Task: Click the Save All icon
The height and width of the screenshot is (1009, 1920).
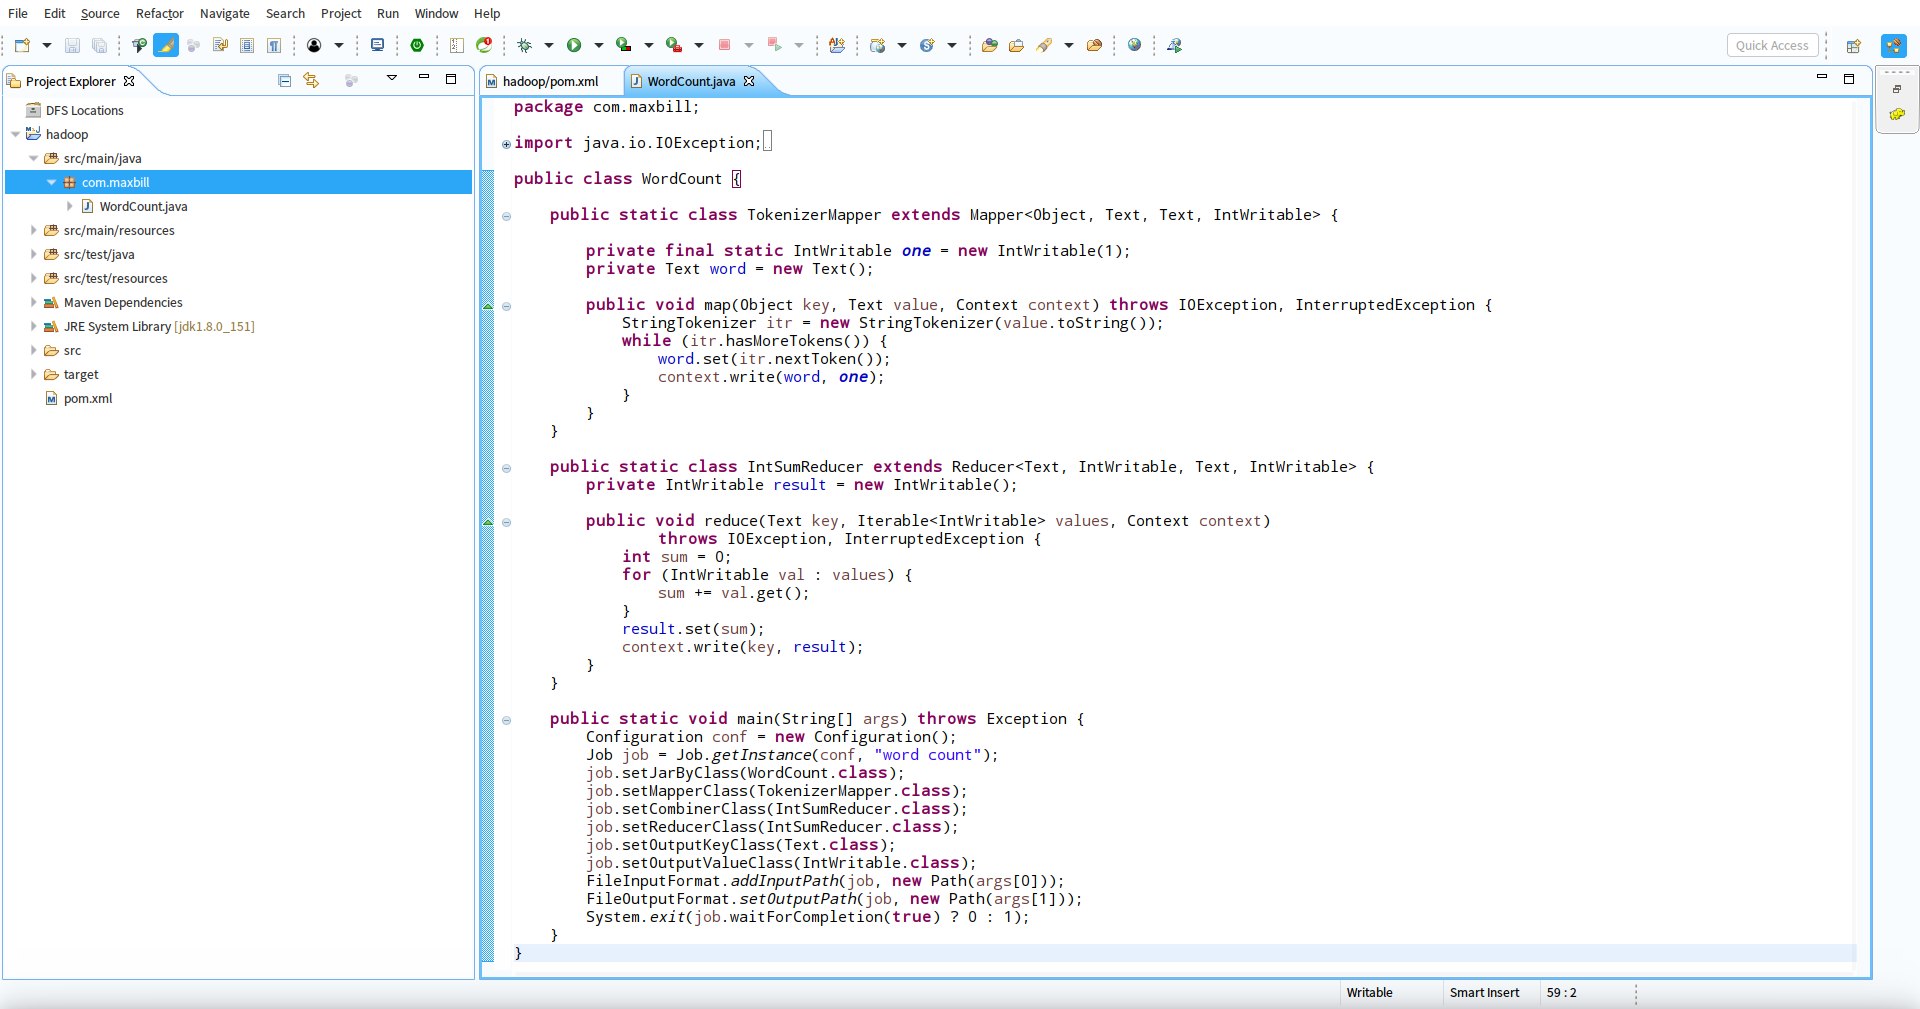Action: [x=99, y=45]
